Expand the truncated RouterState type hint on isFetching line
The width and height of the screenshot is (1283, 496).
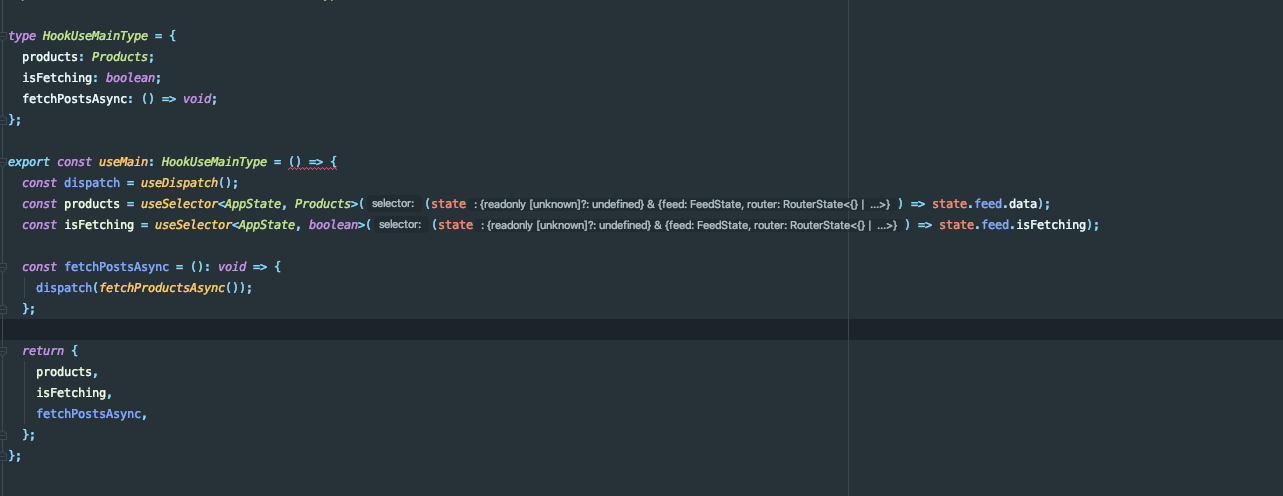[886, 225]
